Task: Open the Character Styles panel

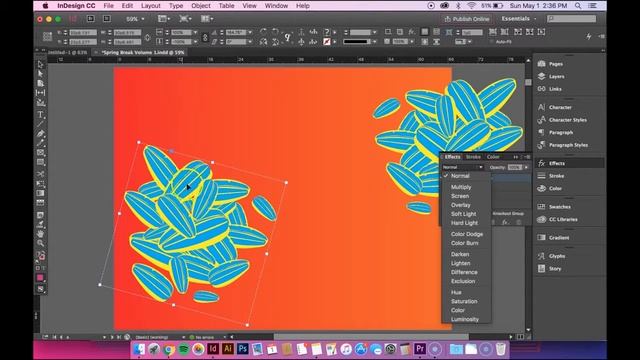Action: [568, 120]
